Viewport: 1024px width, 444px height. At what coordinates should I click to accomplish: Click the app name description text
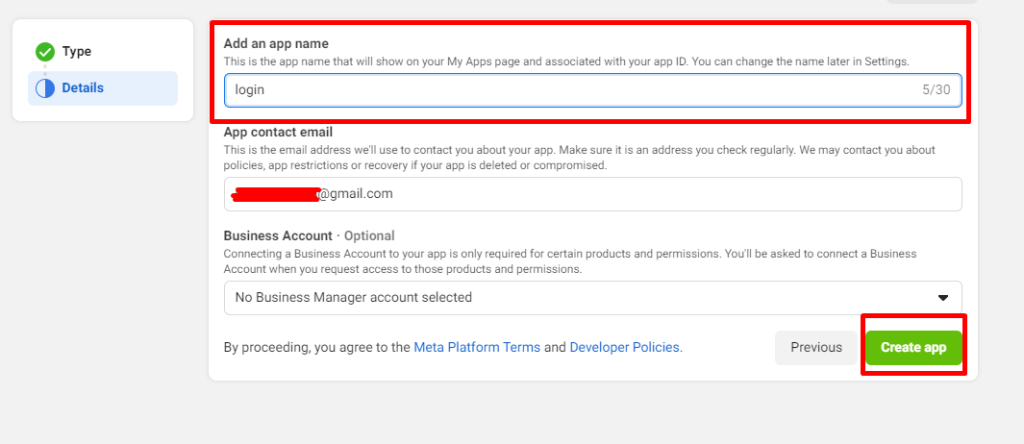coord(566,62)
